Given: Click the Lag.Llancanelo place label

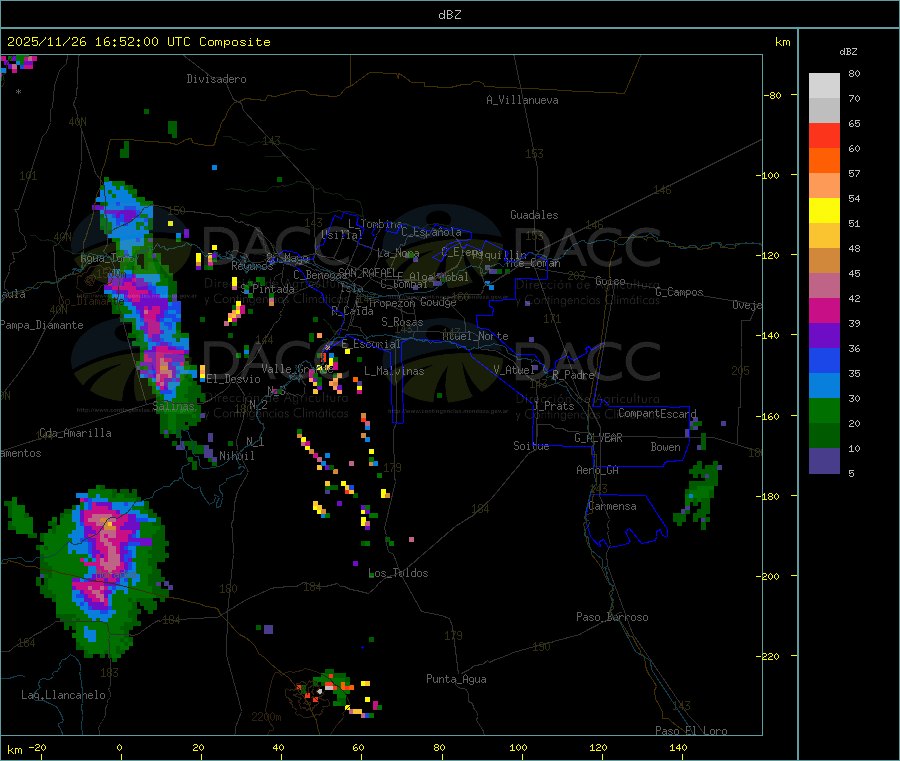Looking at the screenshot, I should click(x=64, y=695).
